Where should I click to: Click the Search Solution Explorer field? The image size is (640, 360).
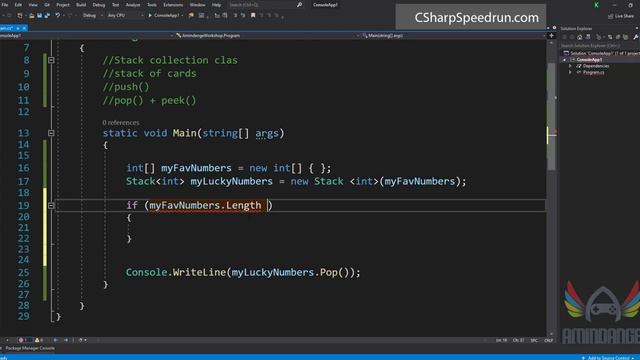(599, 45)
